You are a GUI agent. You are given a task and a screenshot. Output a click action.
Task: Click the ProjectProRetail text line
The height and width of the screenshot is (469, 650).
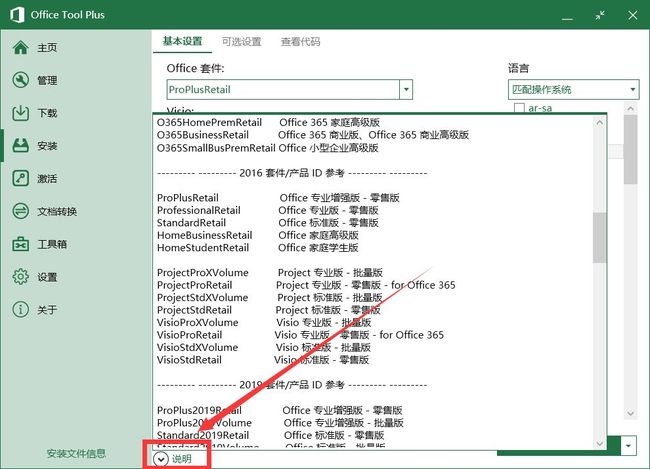click(x=306, y=285)
